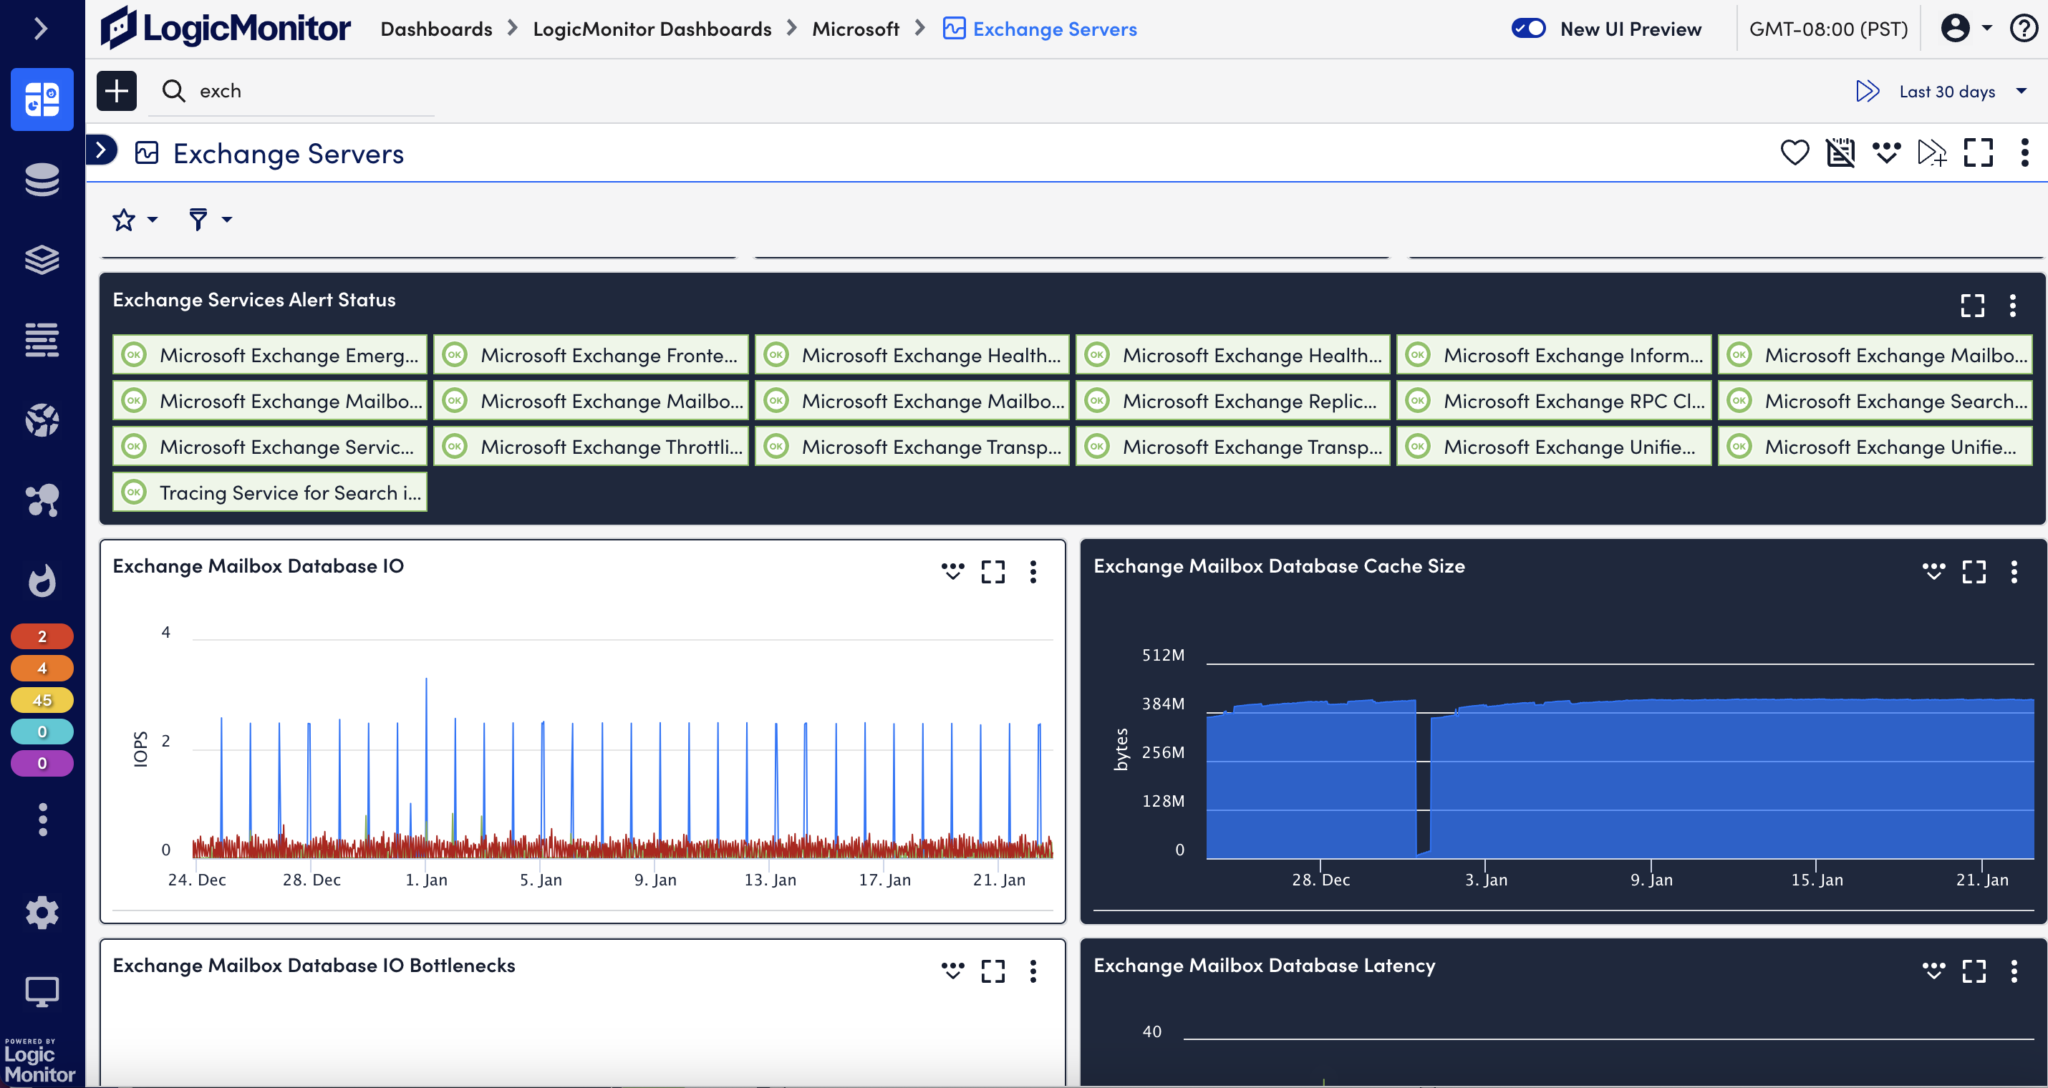This screenshot has width=2048, height=1088.
Task: Enter fullscreen mode for the dashboard
Action: (1979, 152)
